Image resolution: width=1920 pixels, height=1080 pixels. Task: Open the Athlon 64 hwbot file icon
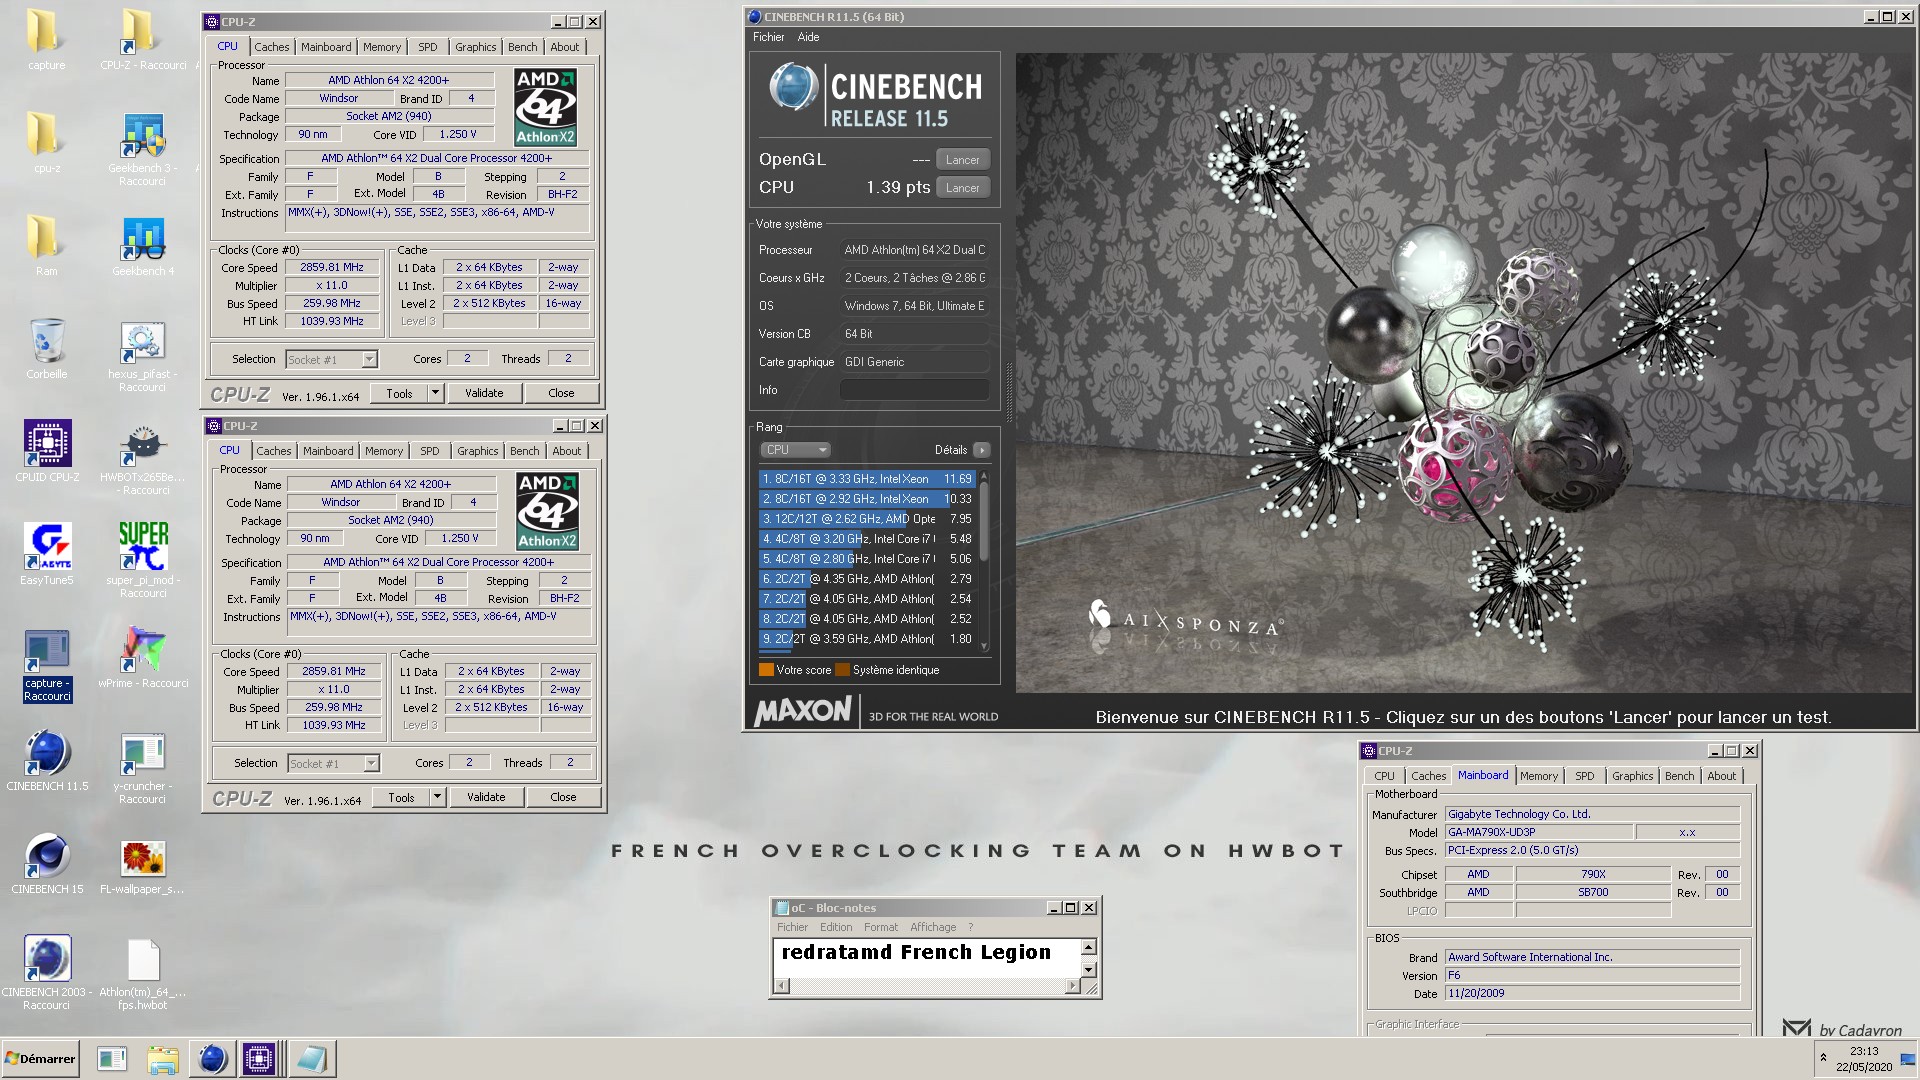142,974
